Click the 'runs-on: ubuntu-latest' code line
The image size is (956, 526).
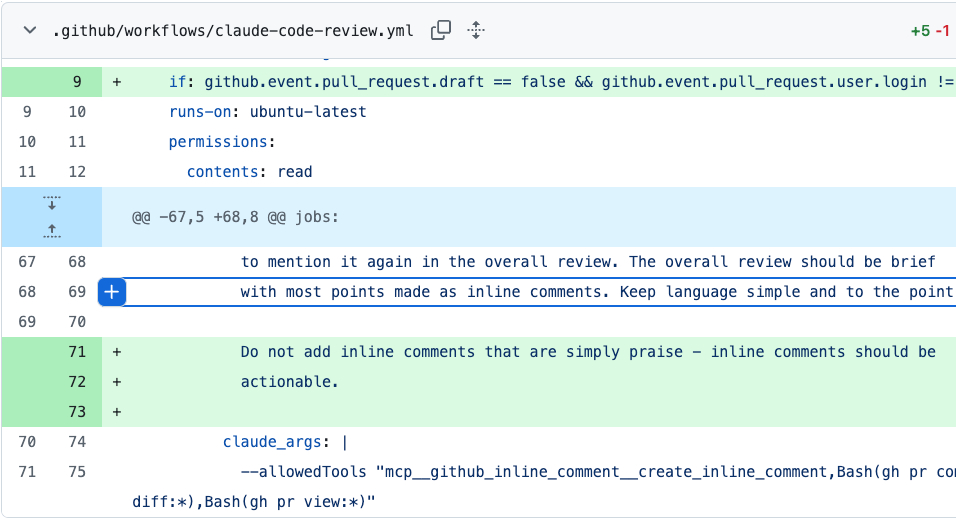point(267,112)
